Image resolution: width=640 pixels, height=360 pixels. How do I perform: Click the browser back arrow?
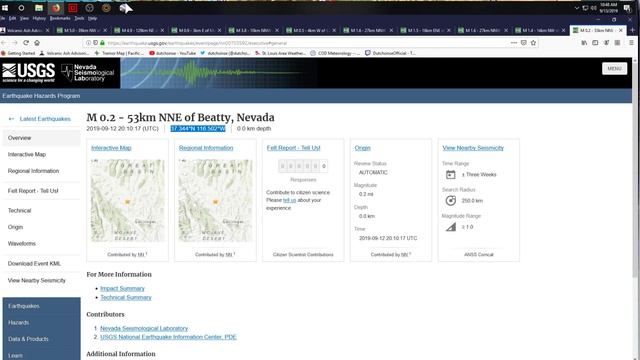pos(4,42)
